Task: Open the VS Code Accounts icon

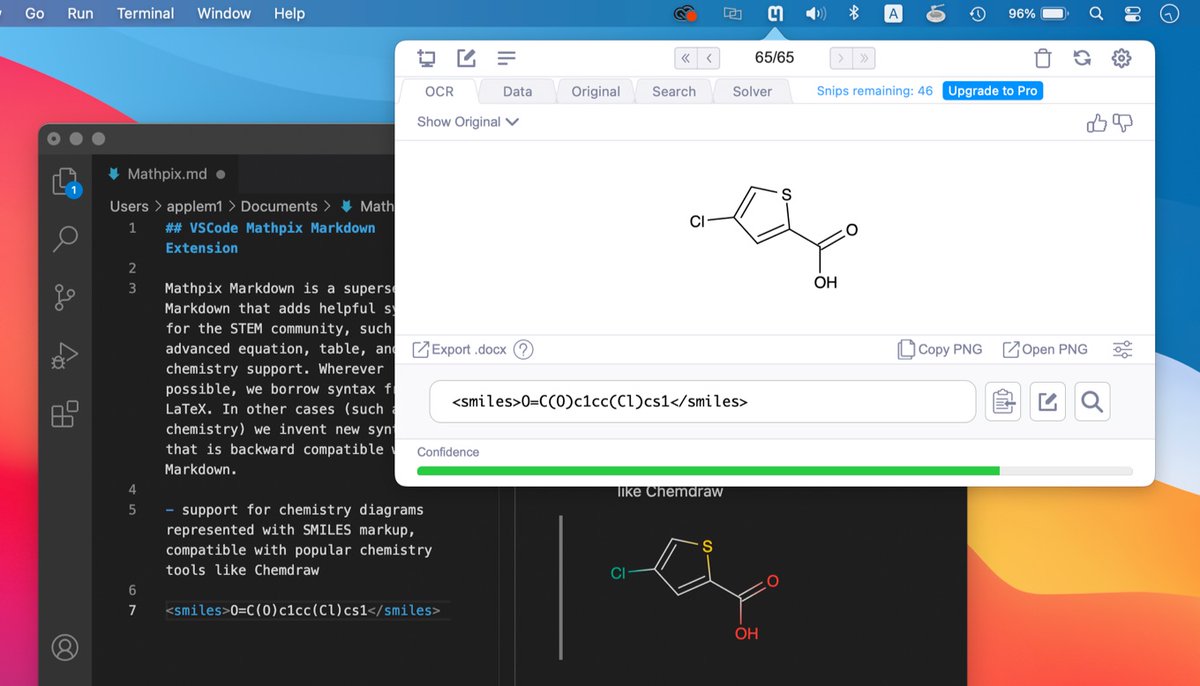Action: 65,647
